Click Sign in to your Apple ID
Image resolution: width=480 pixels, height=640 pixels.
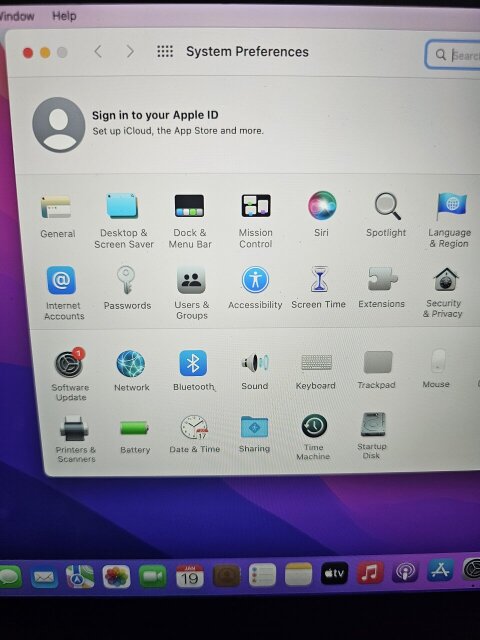click(155, 115)
